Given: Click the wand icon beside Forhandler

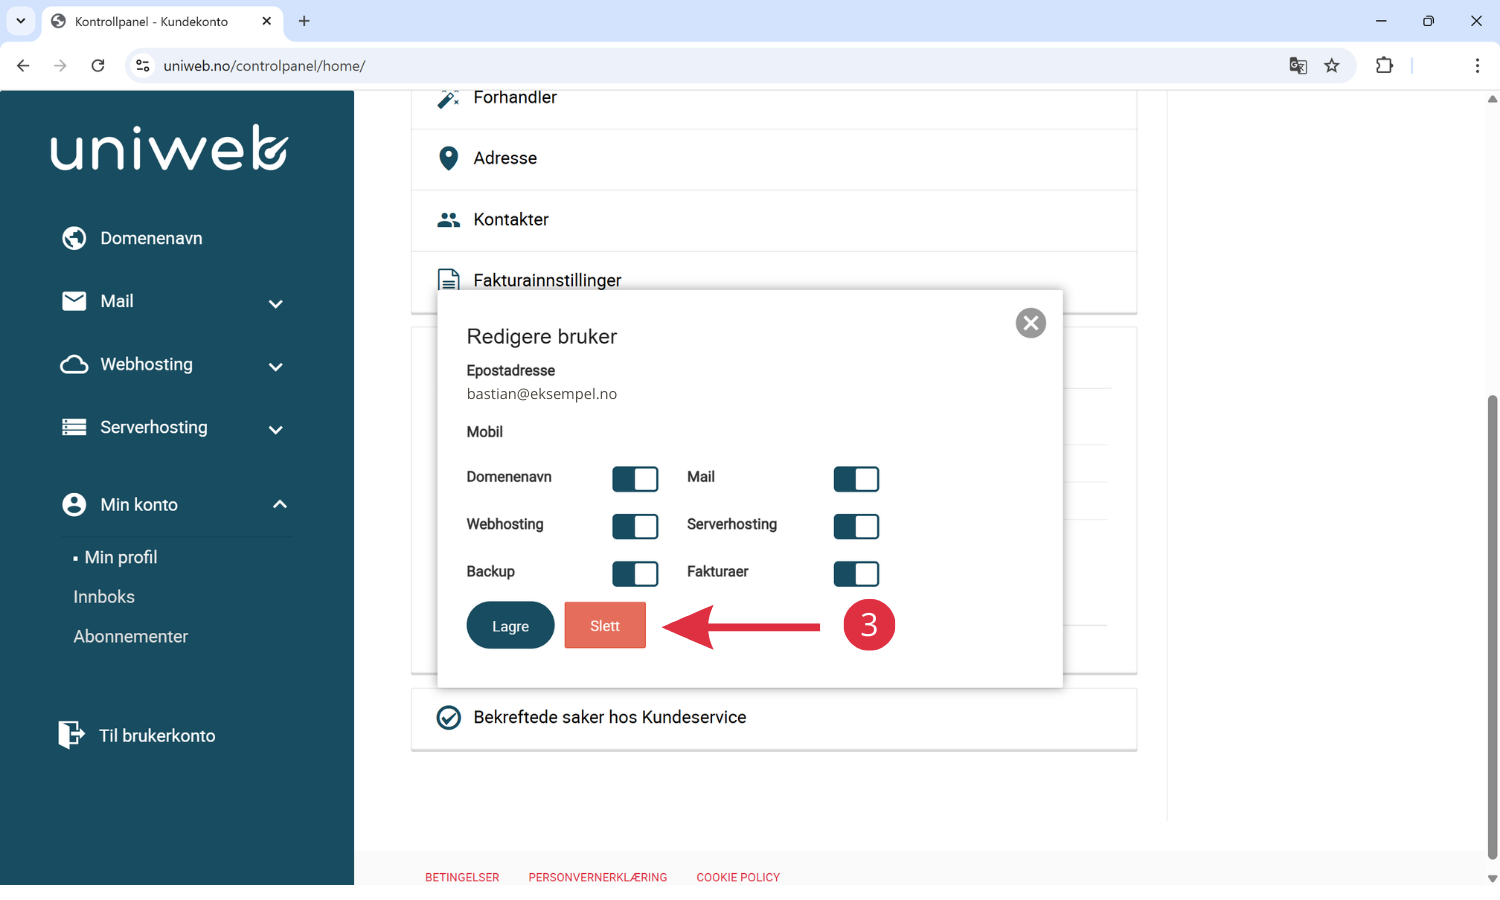Looking at the screenshot, I should click(x=448, y=98).
